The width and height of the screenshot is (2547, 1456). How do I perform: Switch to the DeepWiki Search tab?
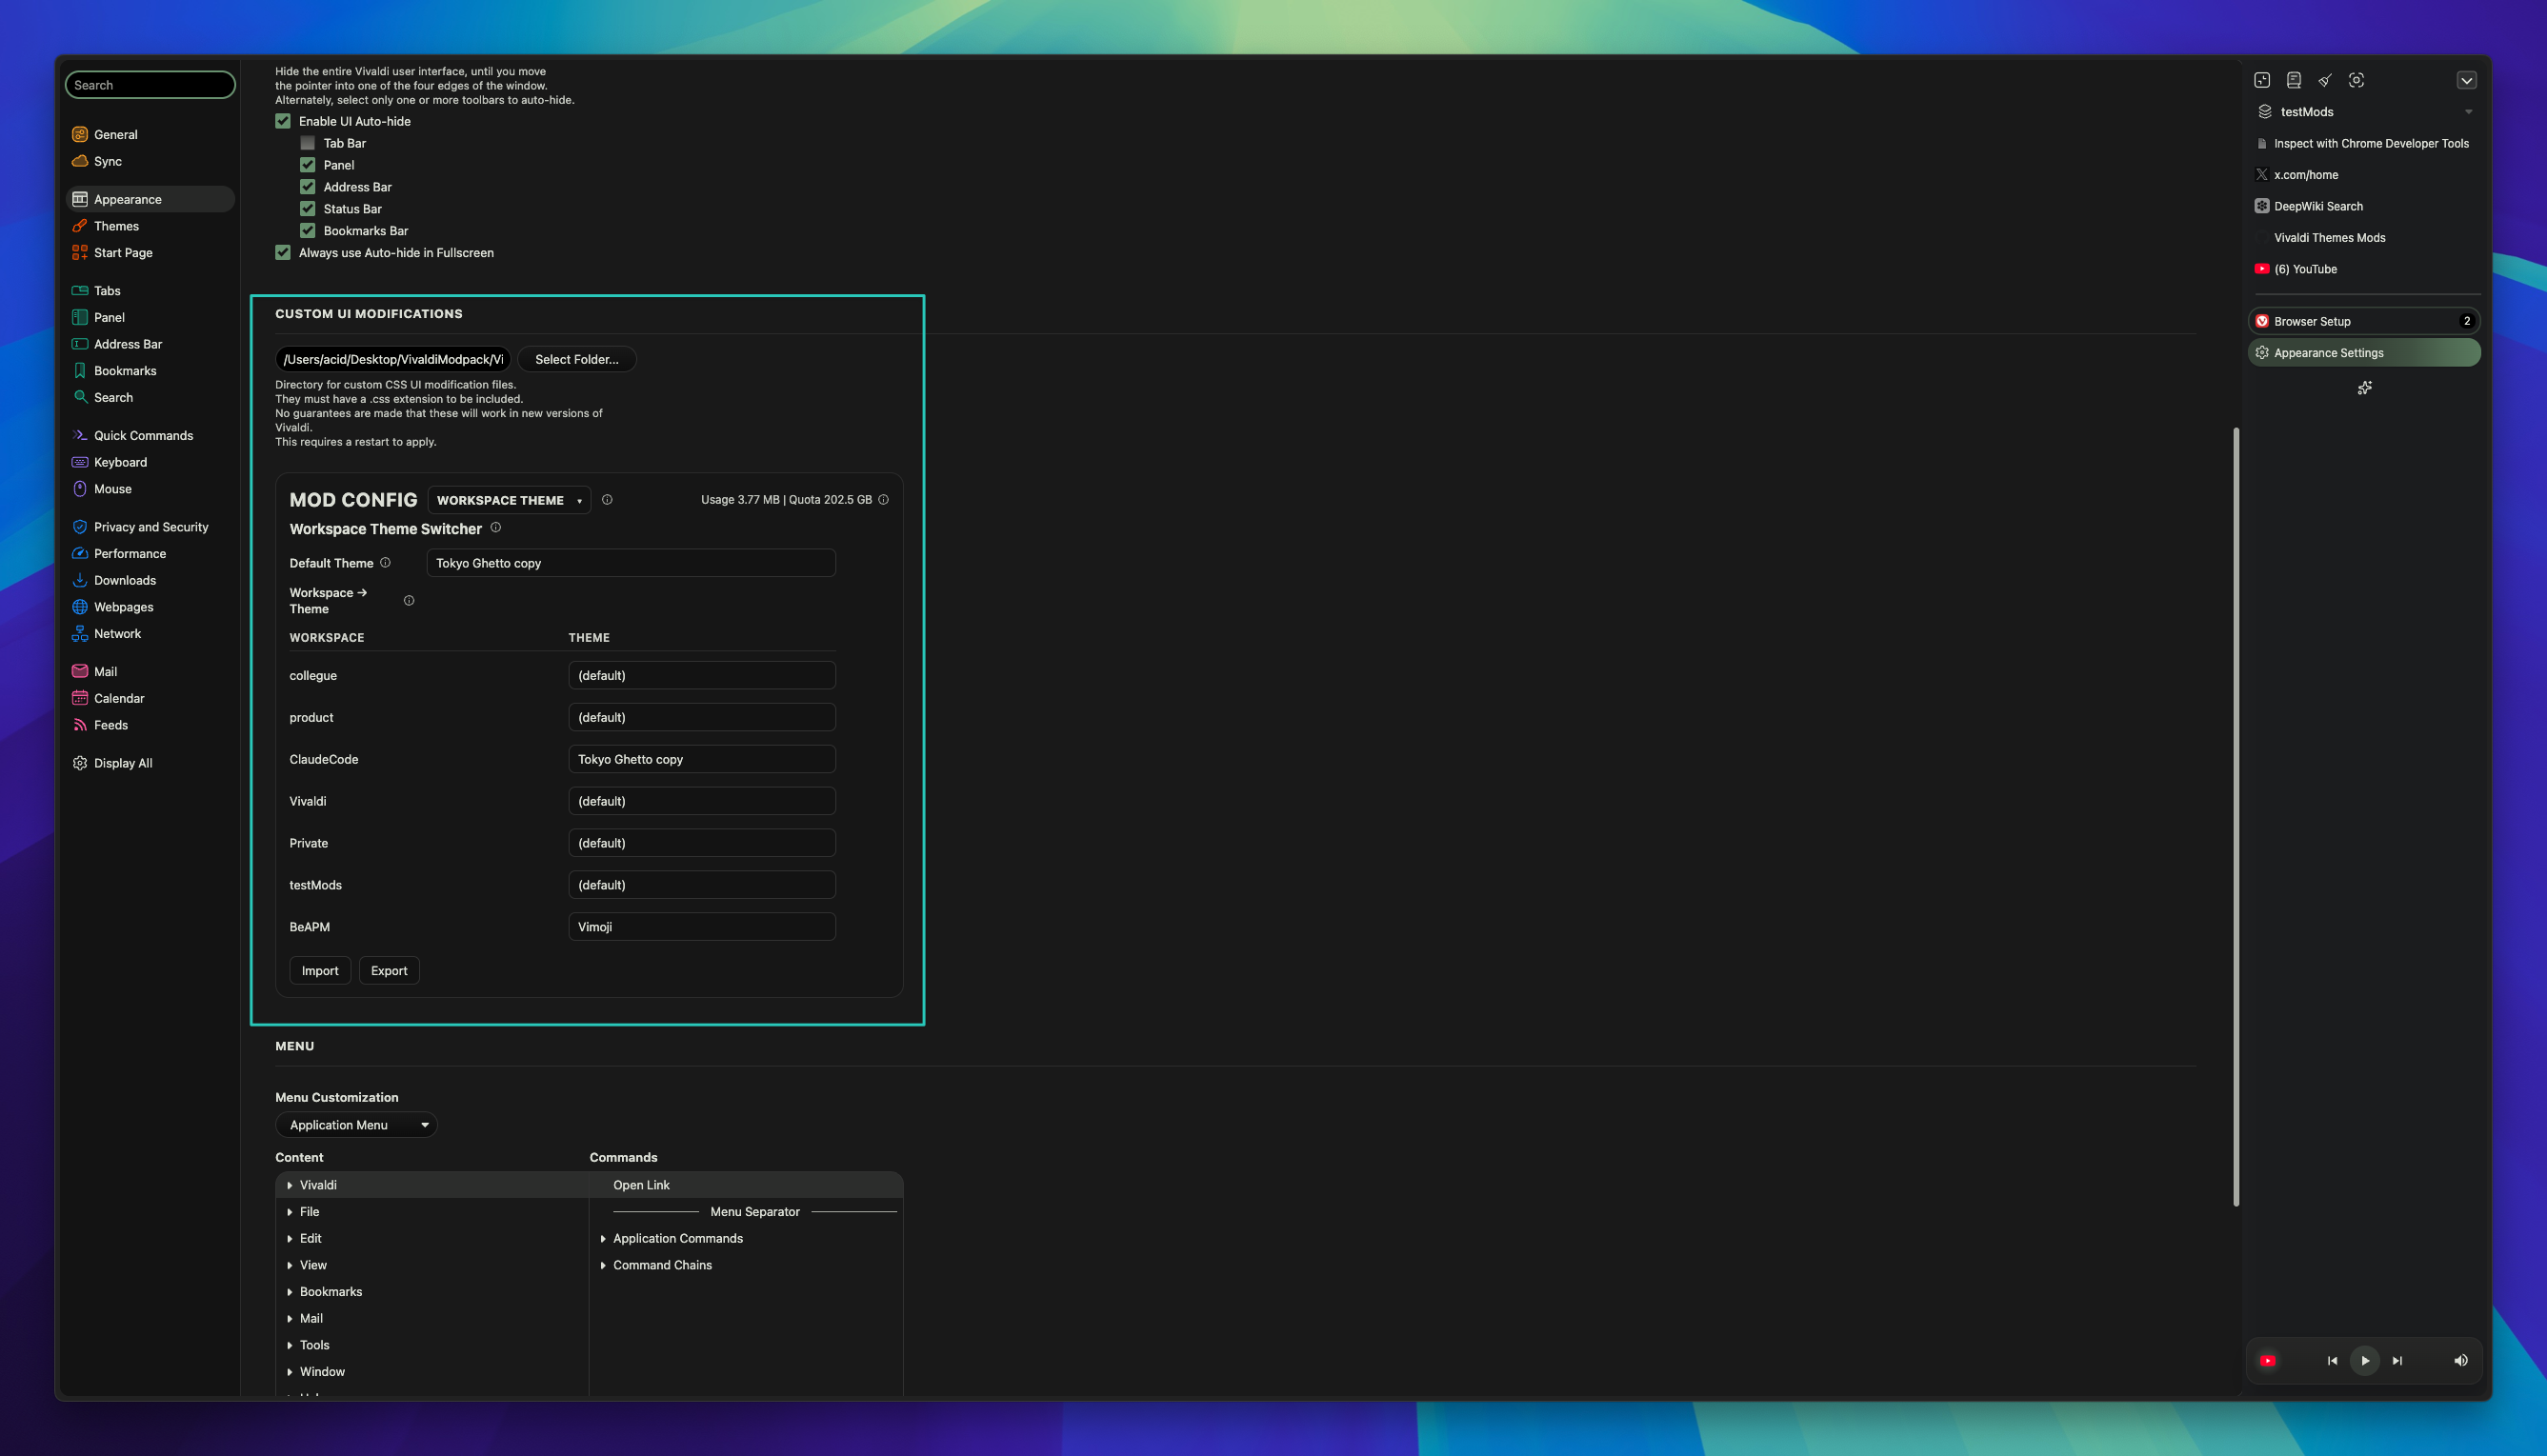[2364, 206]
